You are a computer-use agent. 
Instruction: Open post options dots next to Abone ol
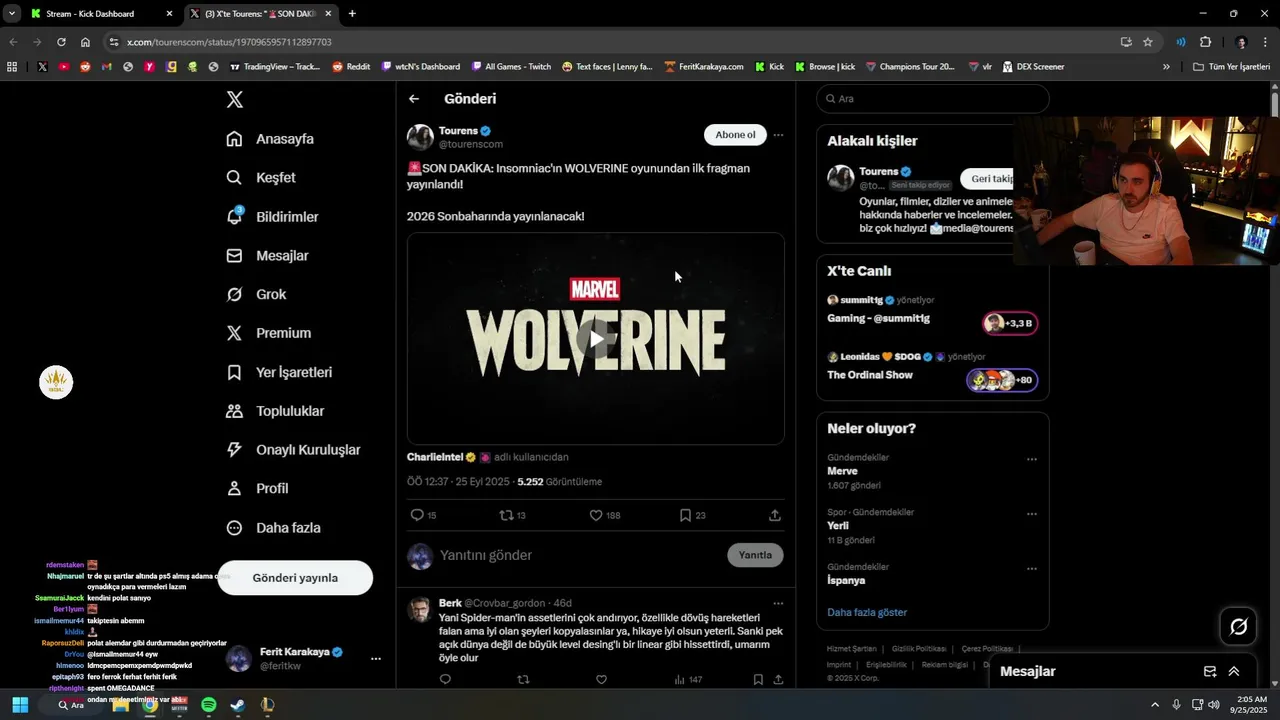(x=778, y=135)
